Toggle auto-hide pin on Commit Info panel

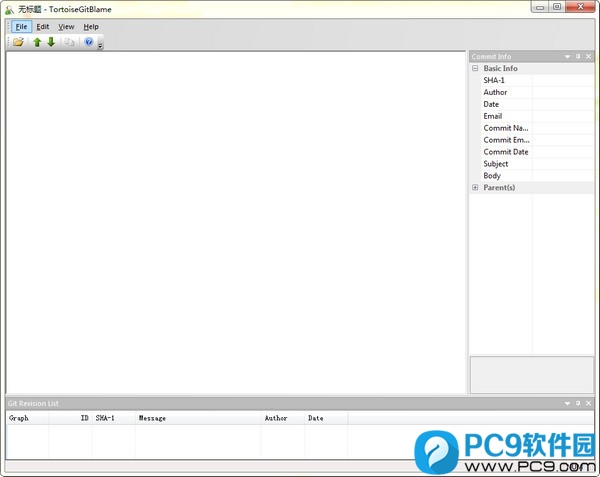click(578, 57)
